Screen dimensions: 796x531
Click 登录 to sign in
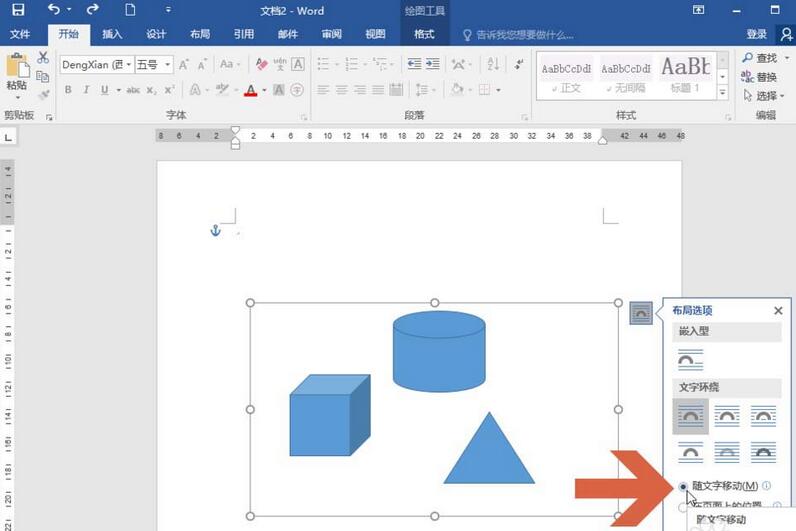(757, 34)
